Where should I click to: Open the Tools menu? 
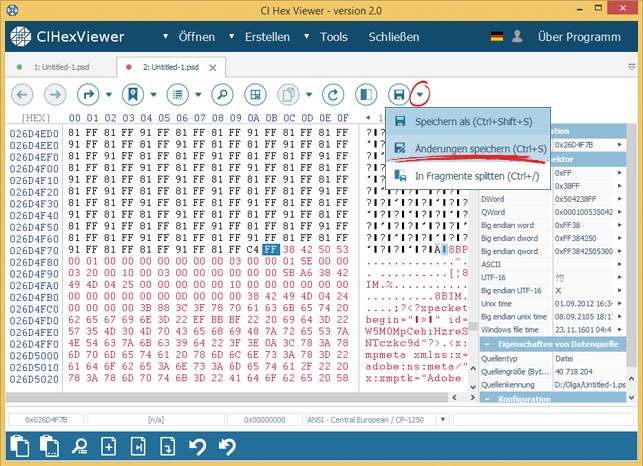pyautogui.click(x=334, y=37)
